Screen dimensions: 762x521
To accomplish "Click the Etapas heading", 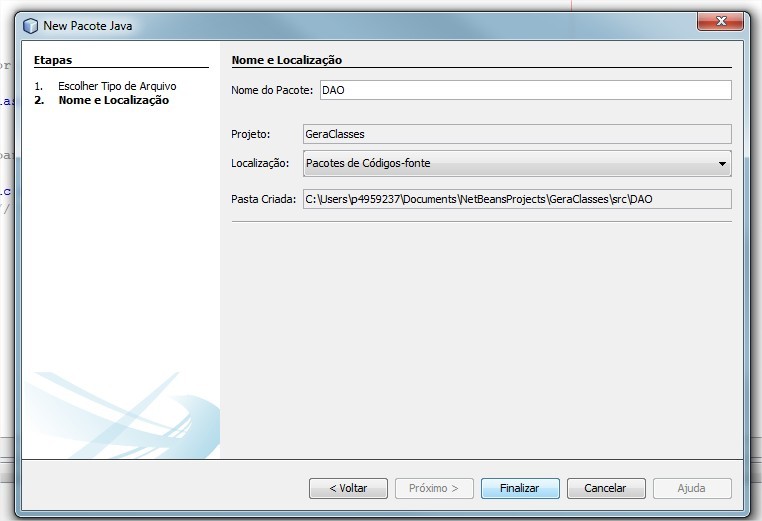I will click(53, 60).
